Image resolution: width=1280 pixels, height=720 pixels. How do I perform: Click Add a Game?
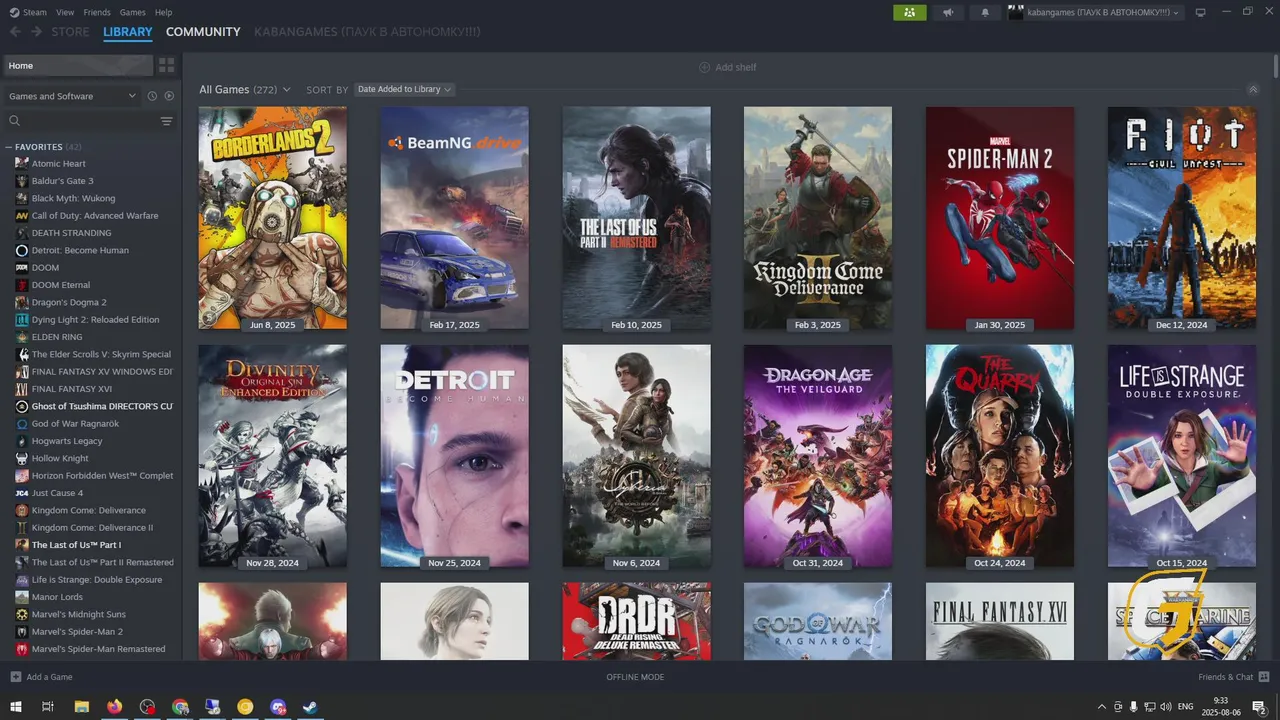[41, 677]
